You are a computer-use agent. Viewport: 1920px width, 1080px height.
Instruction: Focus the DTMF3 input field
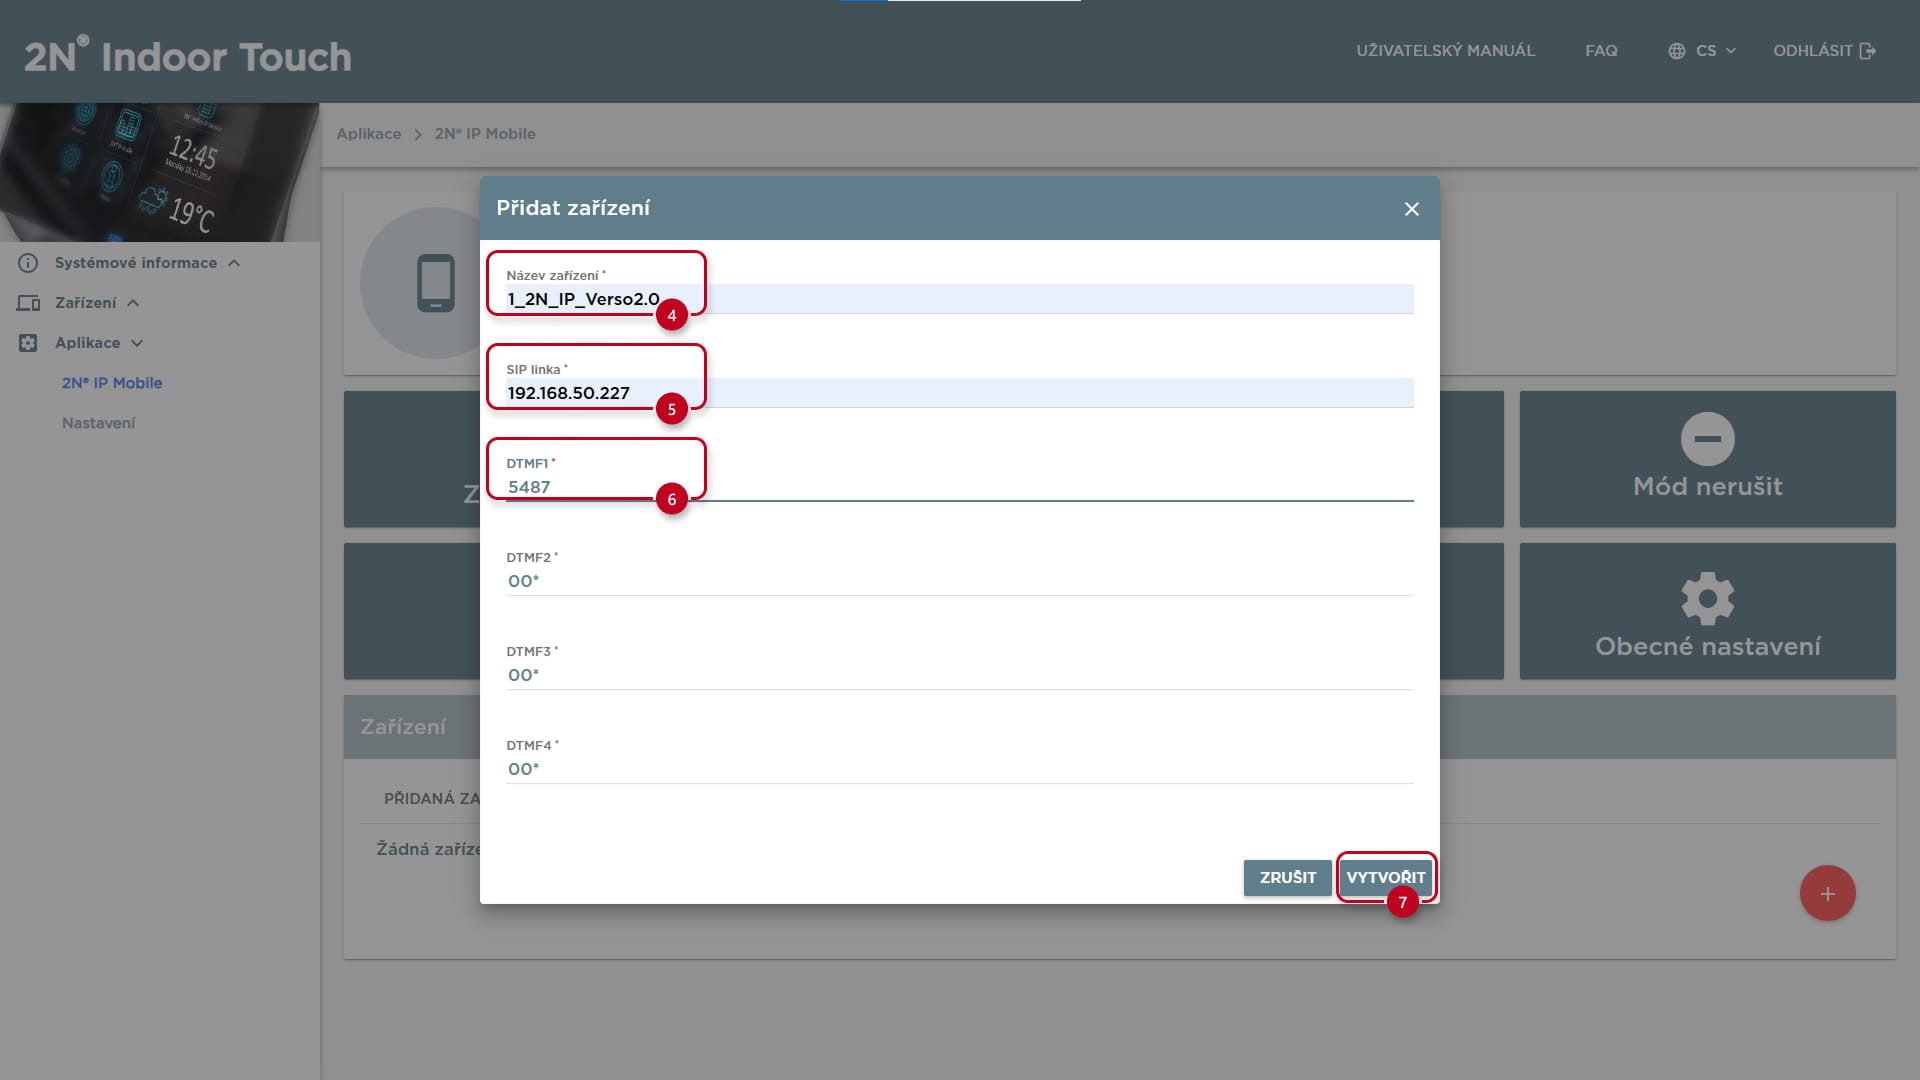959,674
